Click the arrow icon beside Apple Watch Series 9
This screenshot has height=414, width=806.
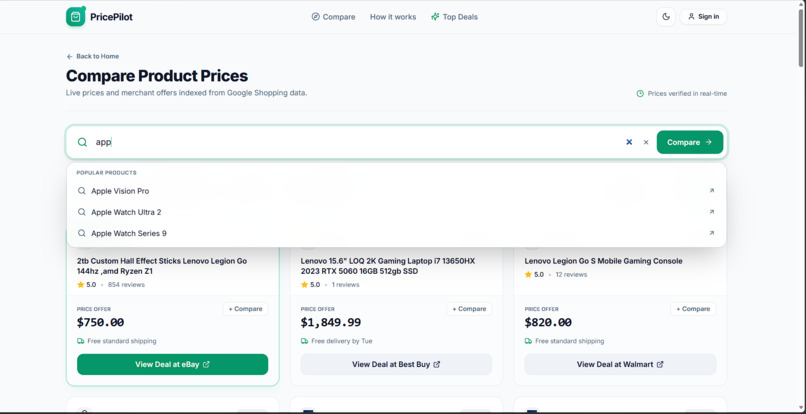tap(711, 233)
